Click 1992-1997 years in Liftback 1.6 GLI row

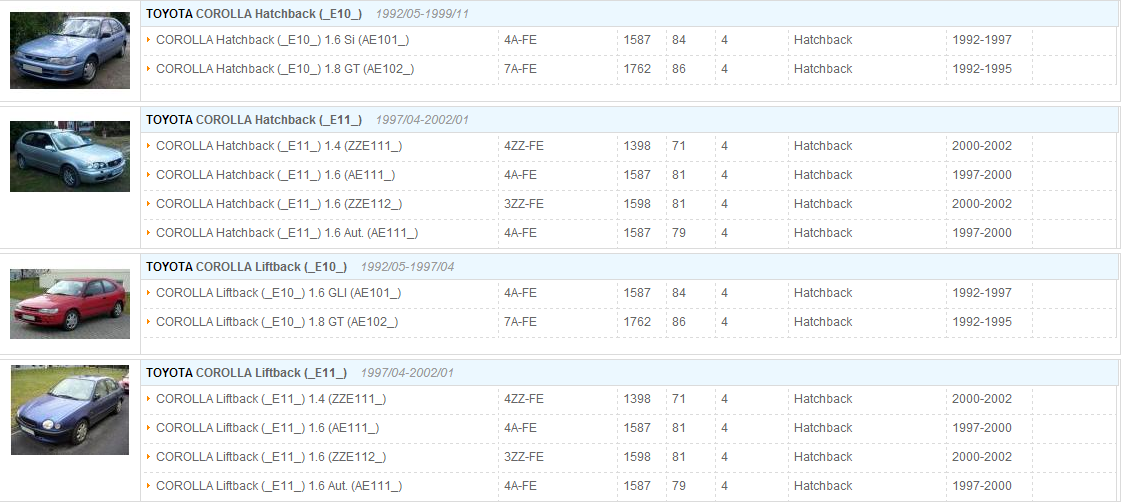[982, 293]
